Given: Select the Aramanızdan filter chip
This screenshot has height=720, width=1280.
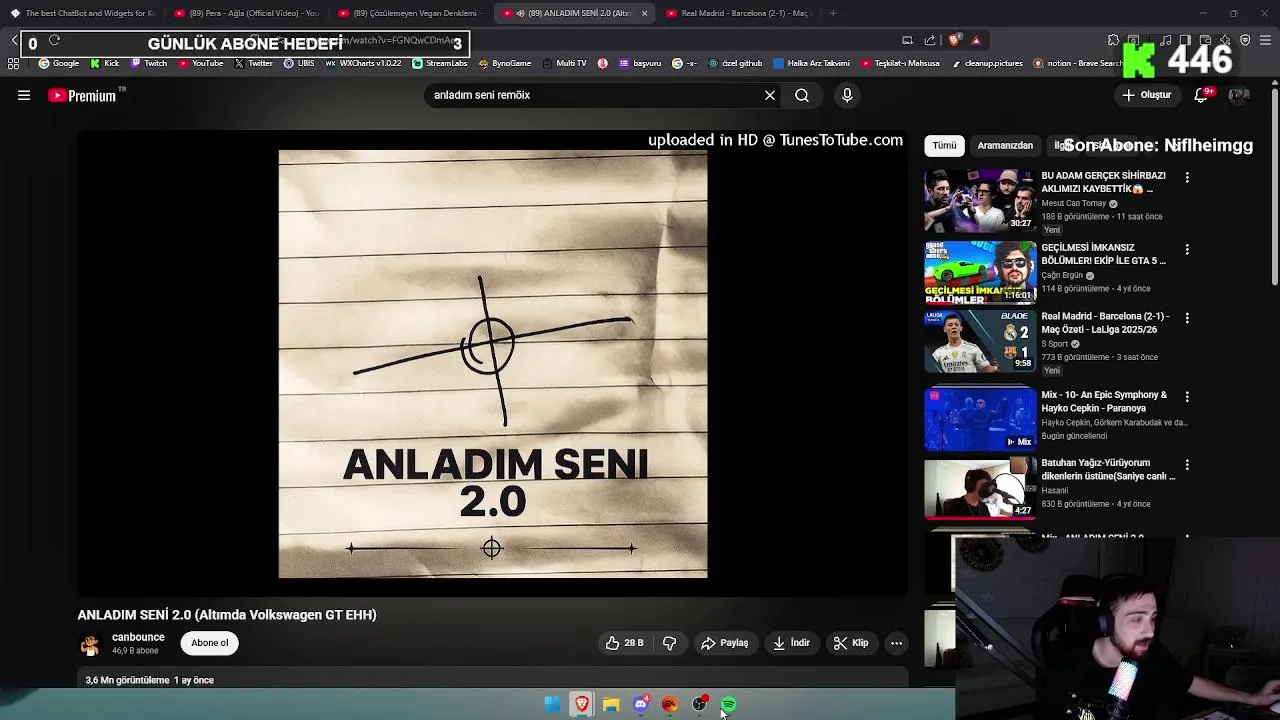Looking at the screenshot, I should [x=1005, y=146].
